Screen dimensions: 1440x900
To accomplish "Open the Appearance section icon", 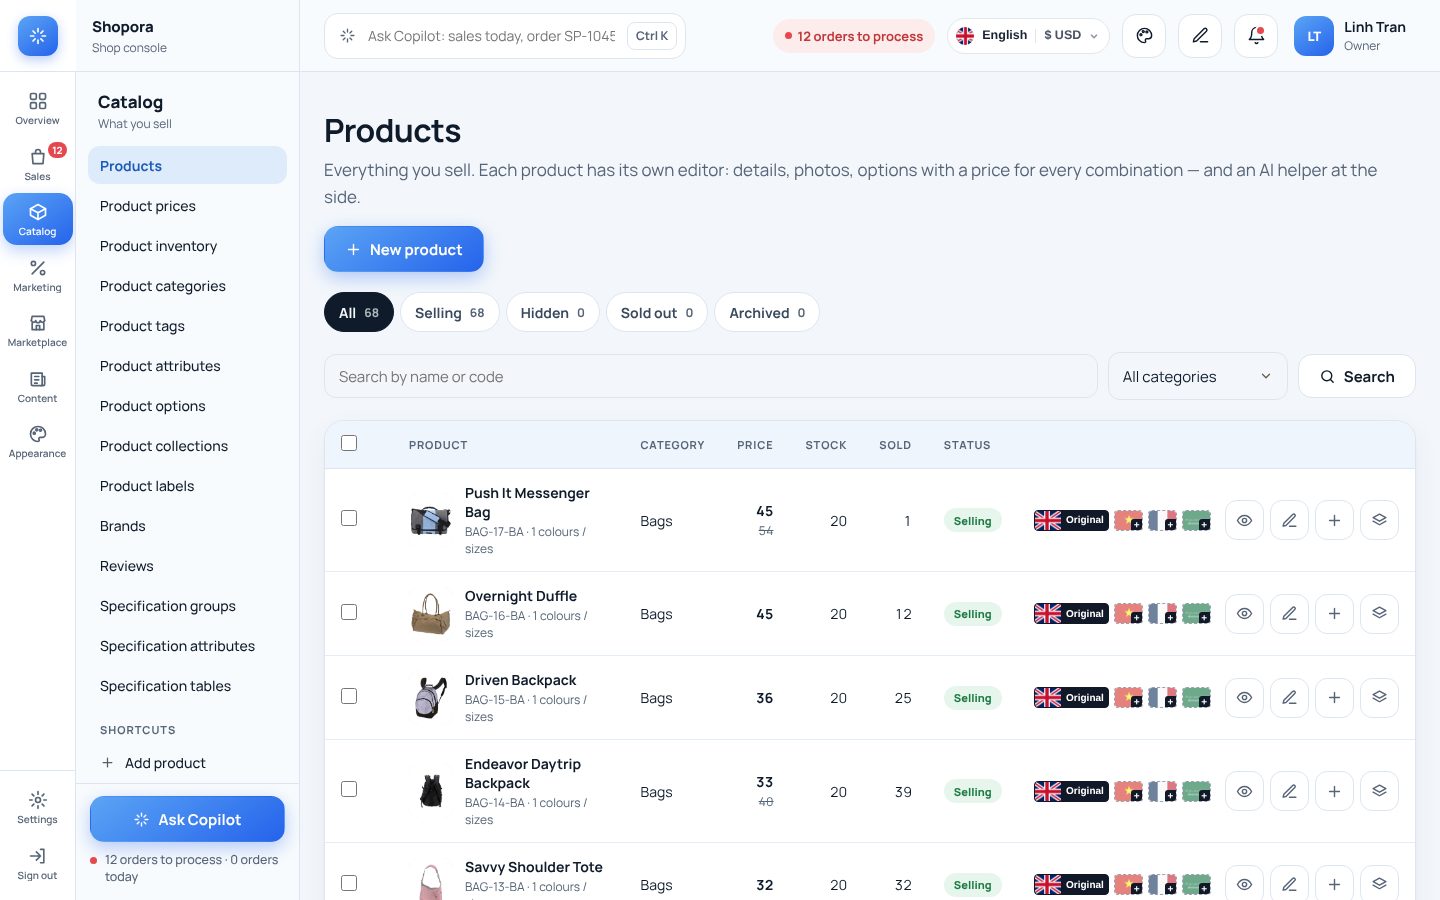I will pos(37,441).
